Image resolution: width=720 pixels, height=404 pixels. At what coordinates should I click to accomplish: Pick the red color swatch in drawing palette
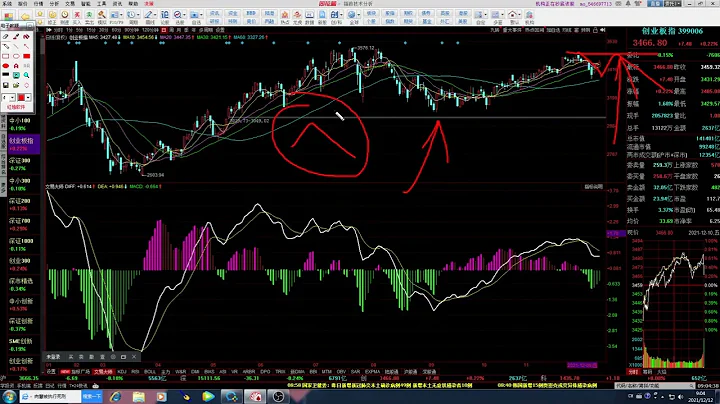[21, 97]
